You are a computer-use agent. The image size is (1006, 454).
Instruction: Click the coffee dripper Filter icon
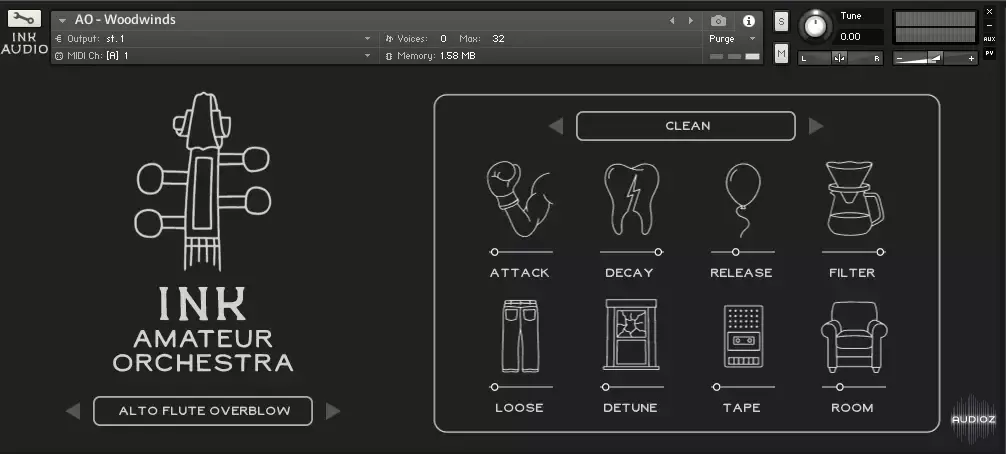(853, 197)
